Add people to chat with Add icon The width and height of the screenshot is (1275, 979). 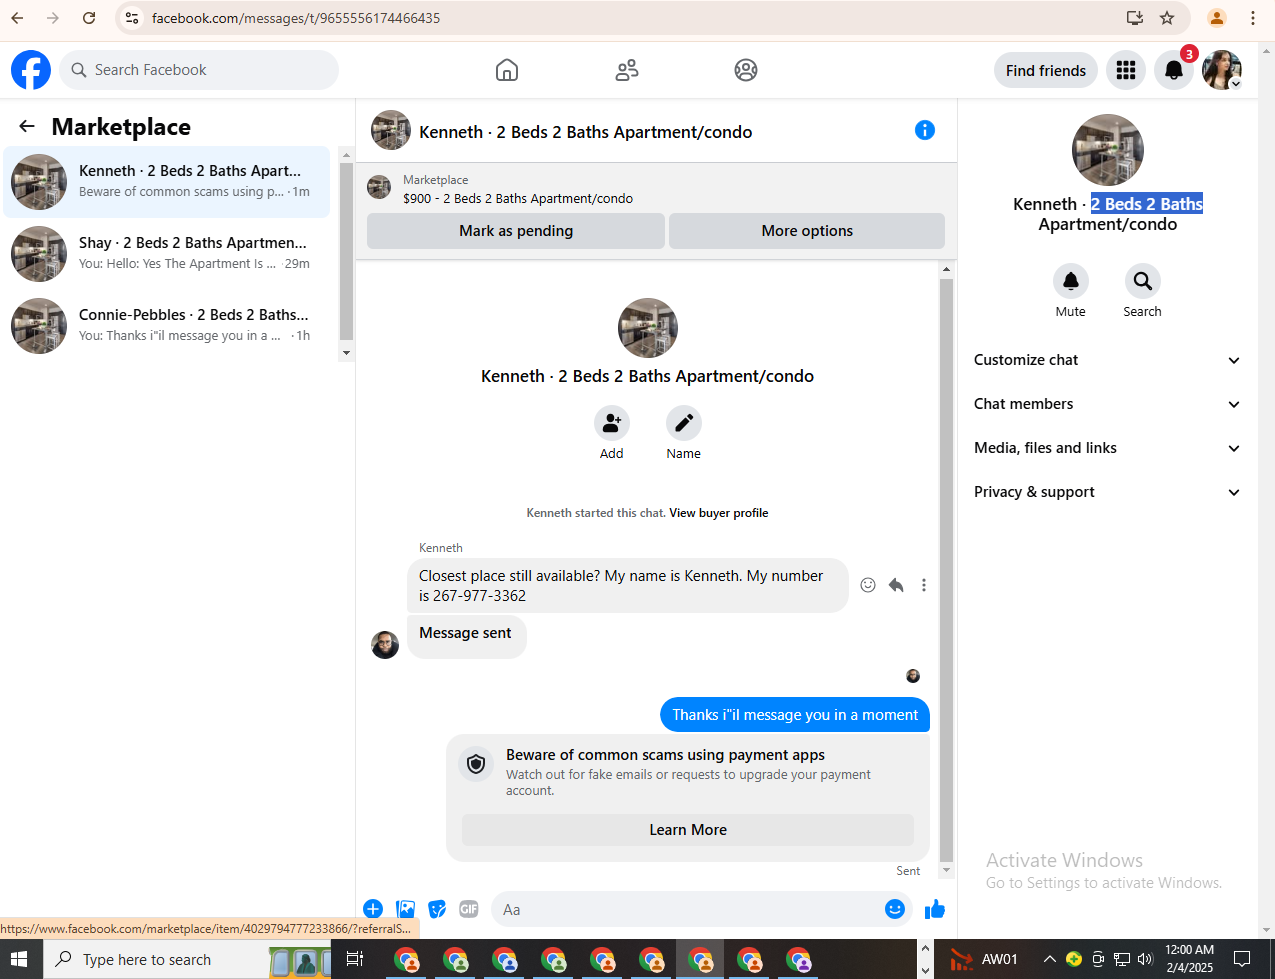click(612, 423)
